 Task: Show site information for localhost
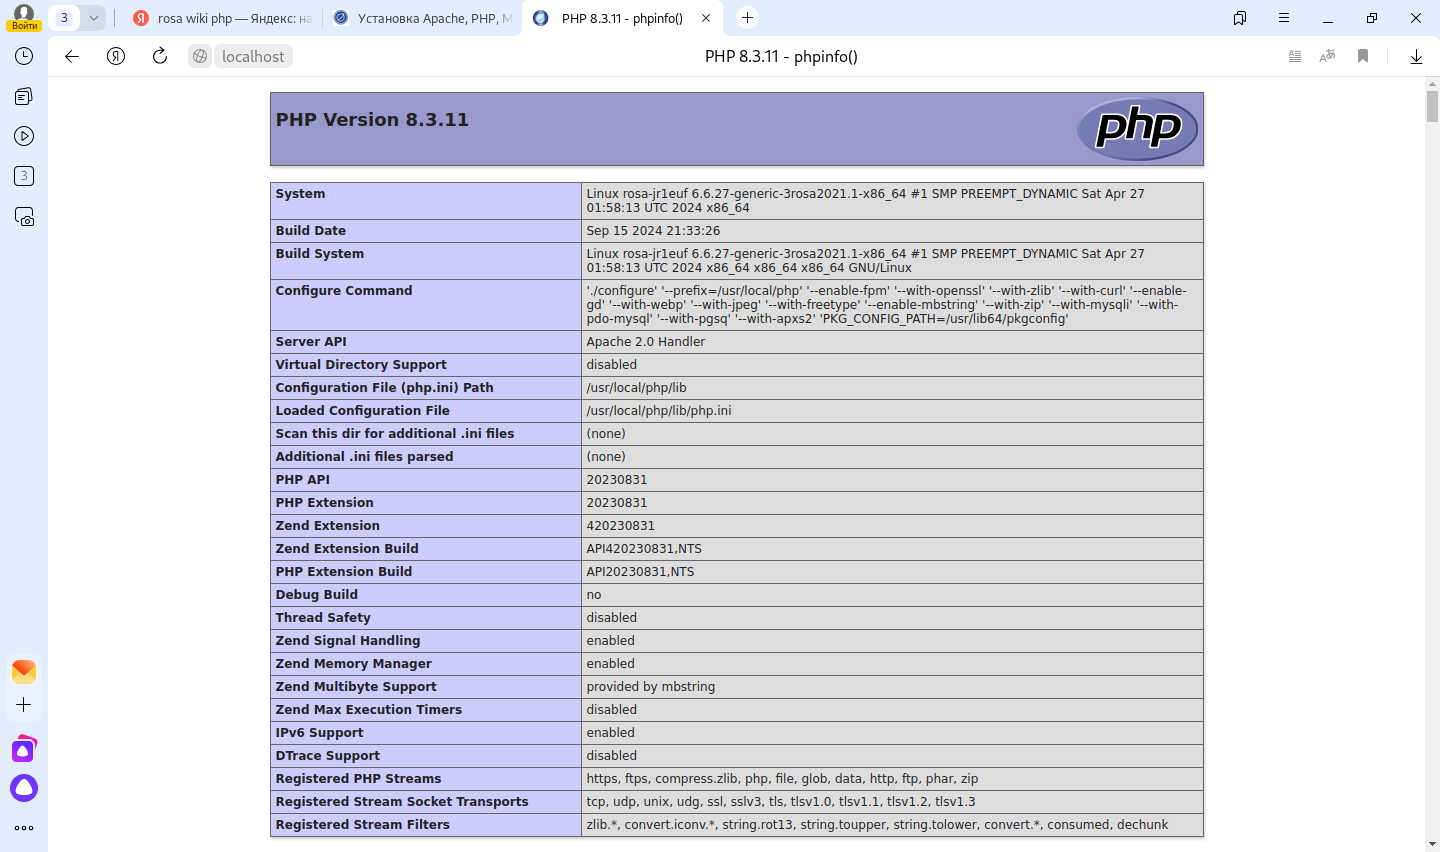click(200, 57)
